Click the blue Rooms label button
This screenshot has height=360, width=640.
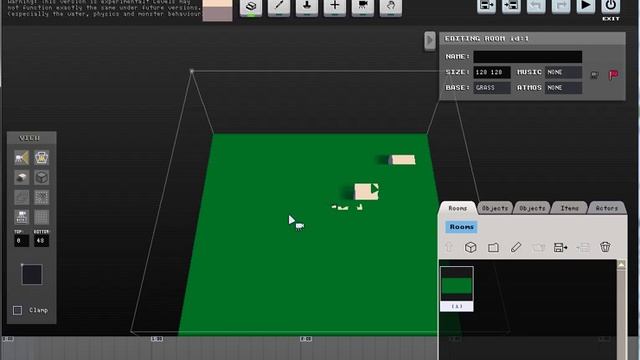pos(461,227)
